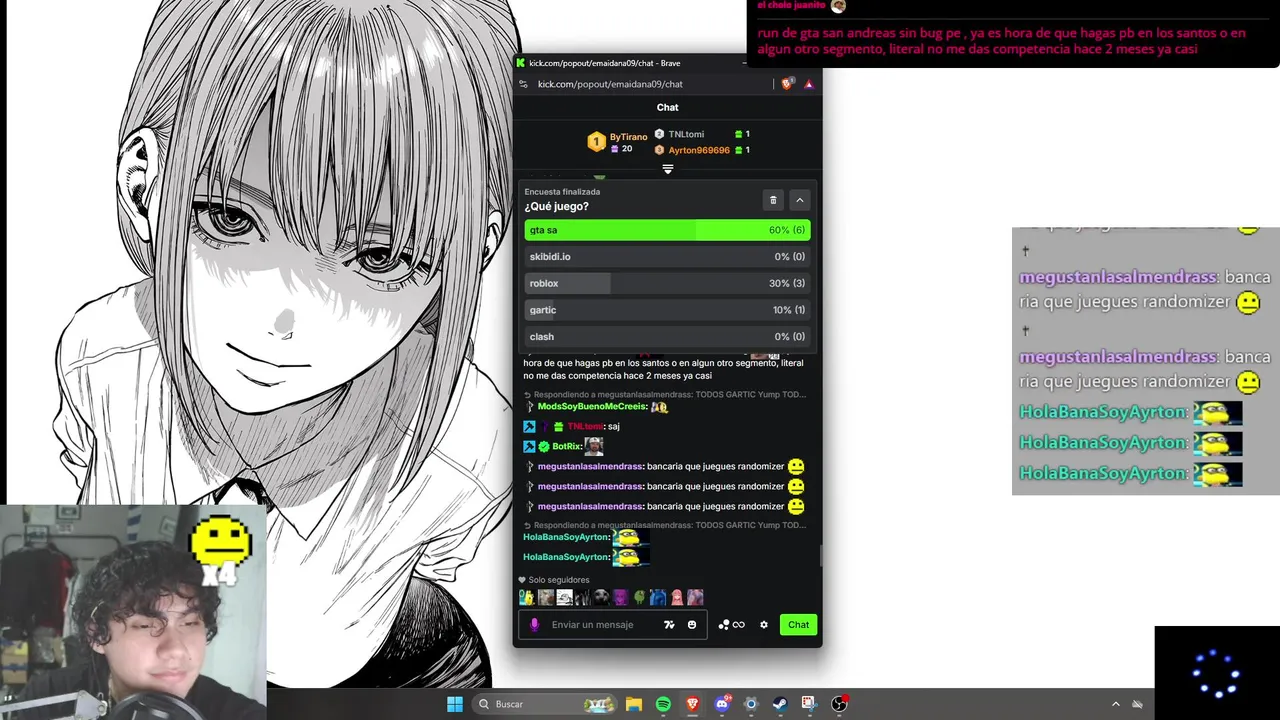This screenshot has width=1280, height=720.
Task: Open OBS Studio from the taskbar
Action: [x=839, y=704]
